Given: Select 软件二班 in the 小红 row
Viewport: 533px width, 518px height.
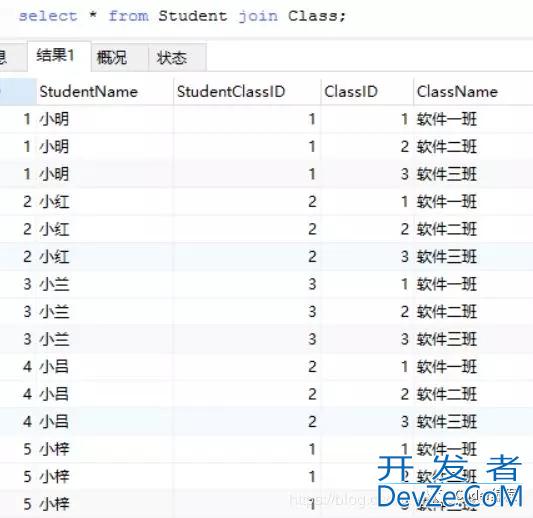Looking at the screenshot, I should 447,229.
